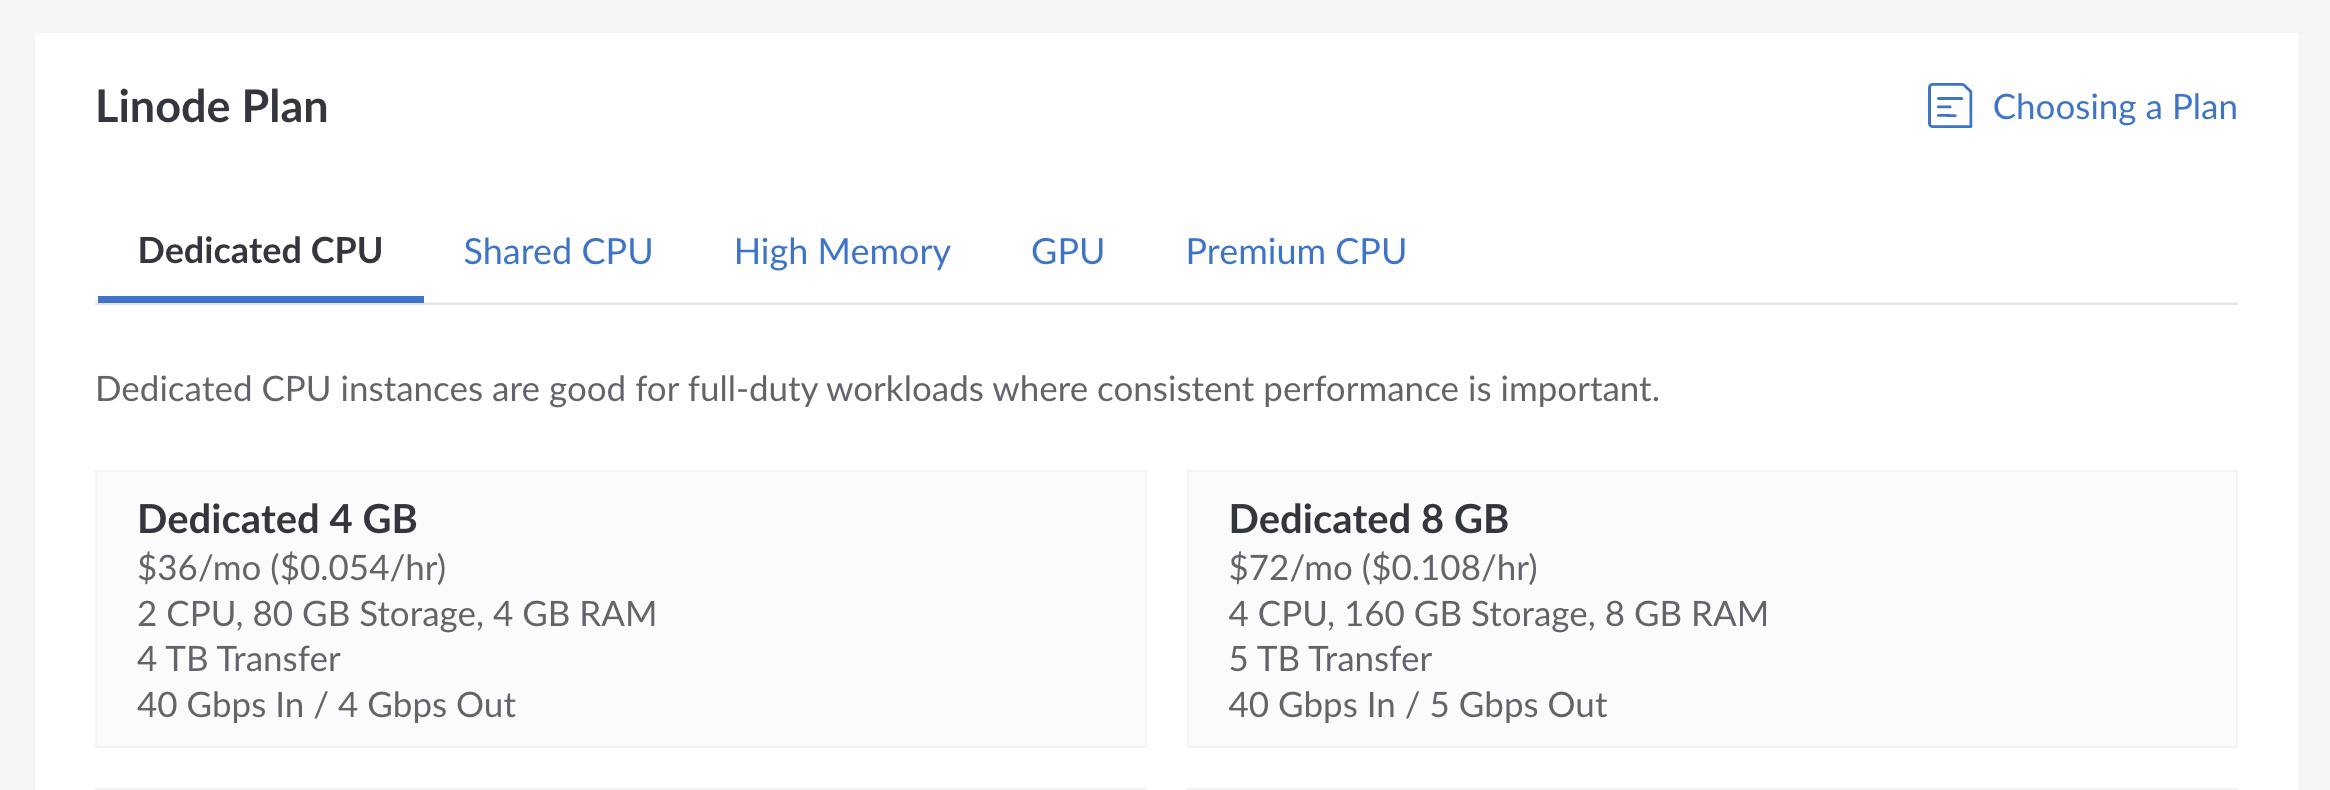Open the Choosing a Plan guide
This screenshot has width=2330, height=790.
pos(2114,107)
